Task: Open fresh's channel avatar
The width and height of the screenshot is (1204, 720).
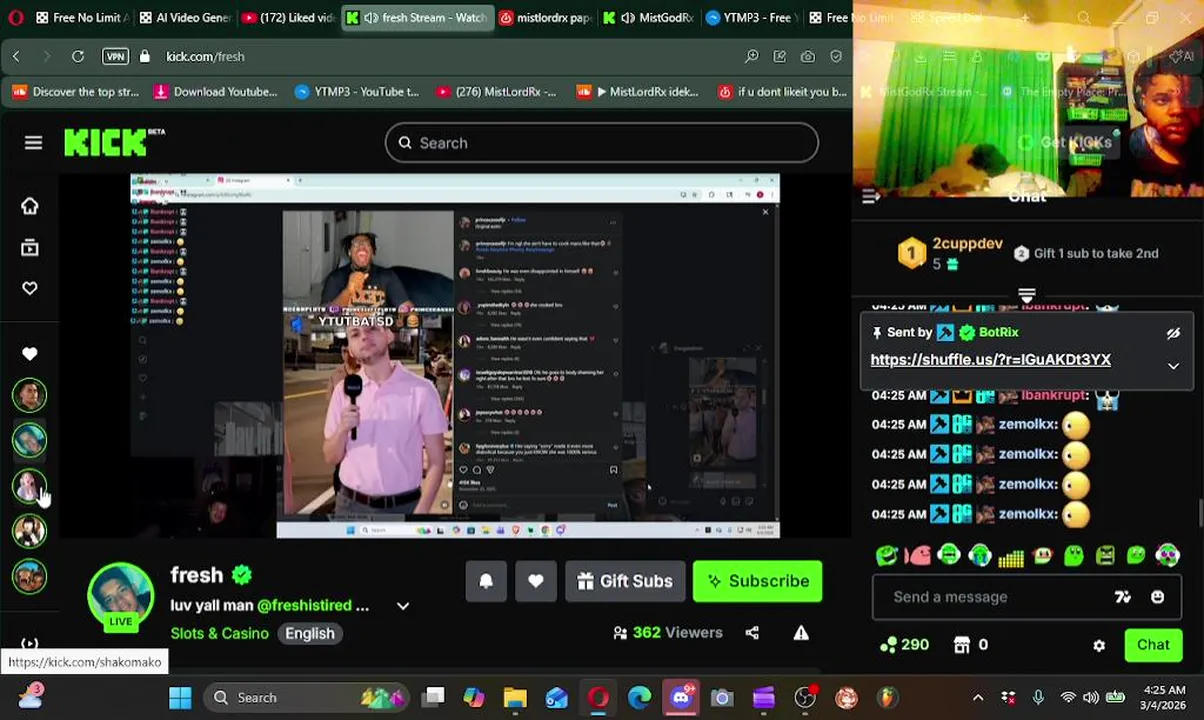Action: (120, 596)
